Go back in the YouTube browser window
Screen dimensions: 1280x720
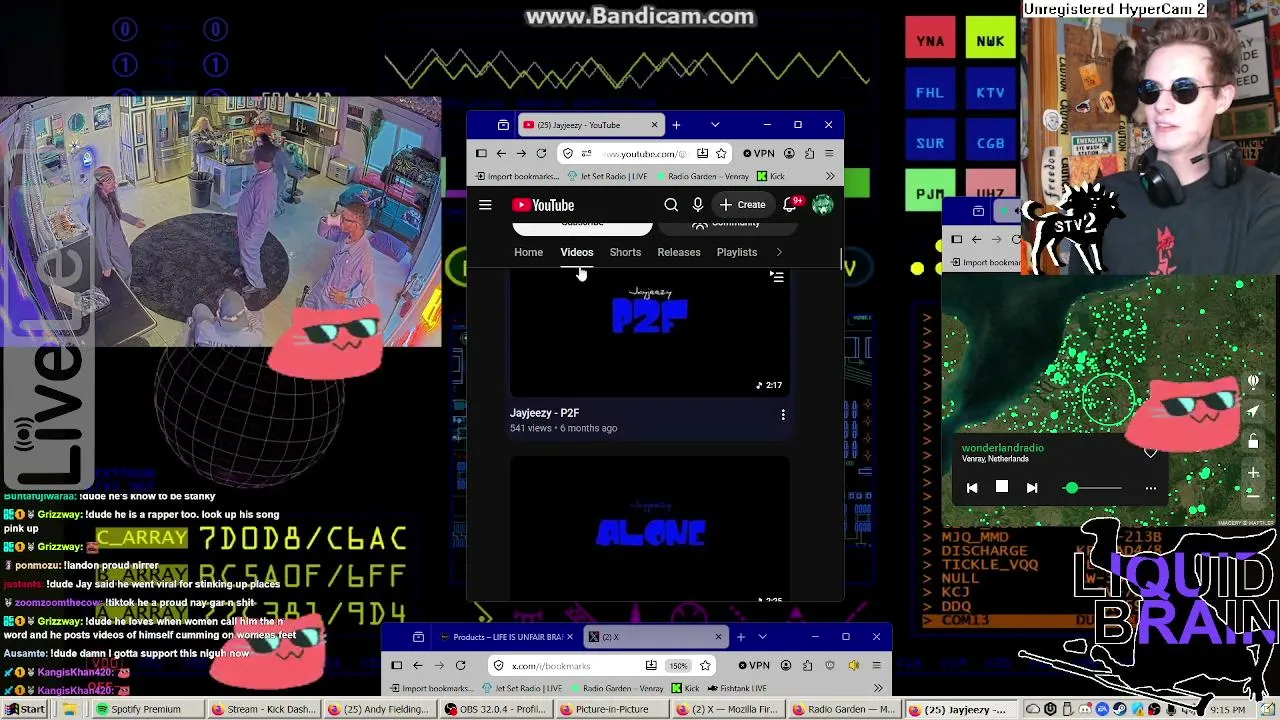501,153
